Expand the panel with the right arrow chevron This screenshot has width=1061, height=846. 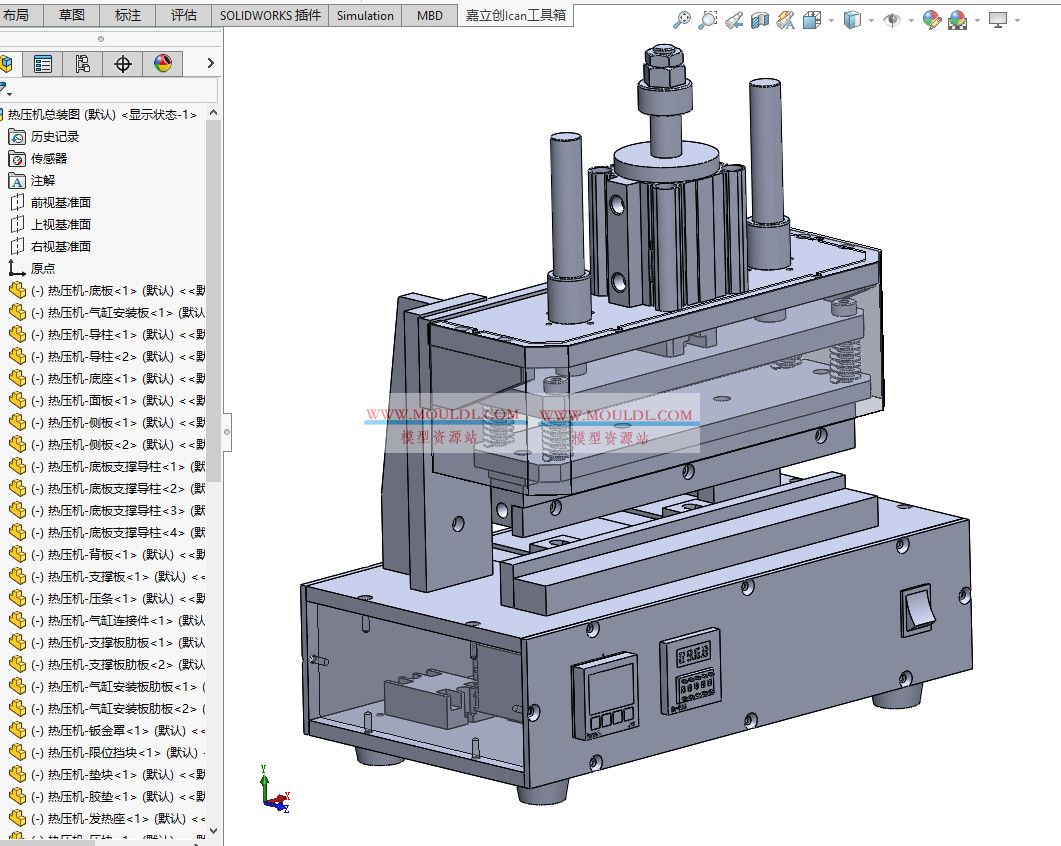tap(210, 64)
